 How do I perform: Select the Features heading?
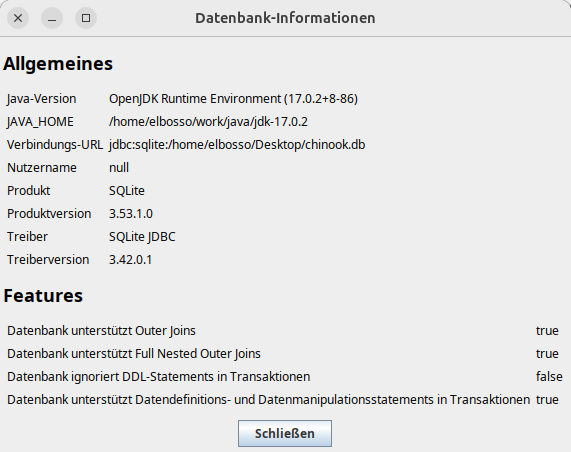(x=43, y=295)
